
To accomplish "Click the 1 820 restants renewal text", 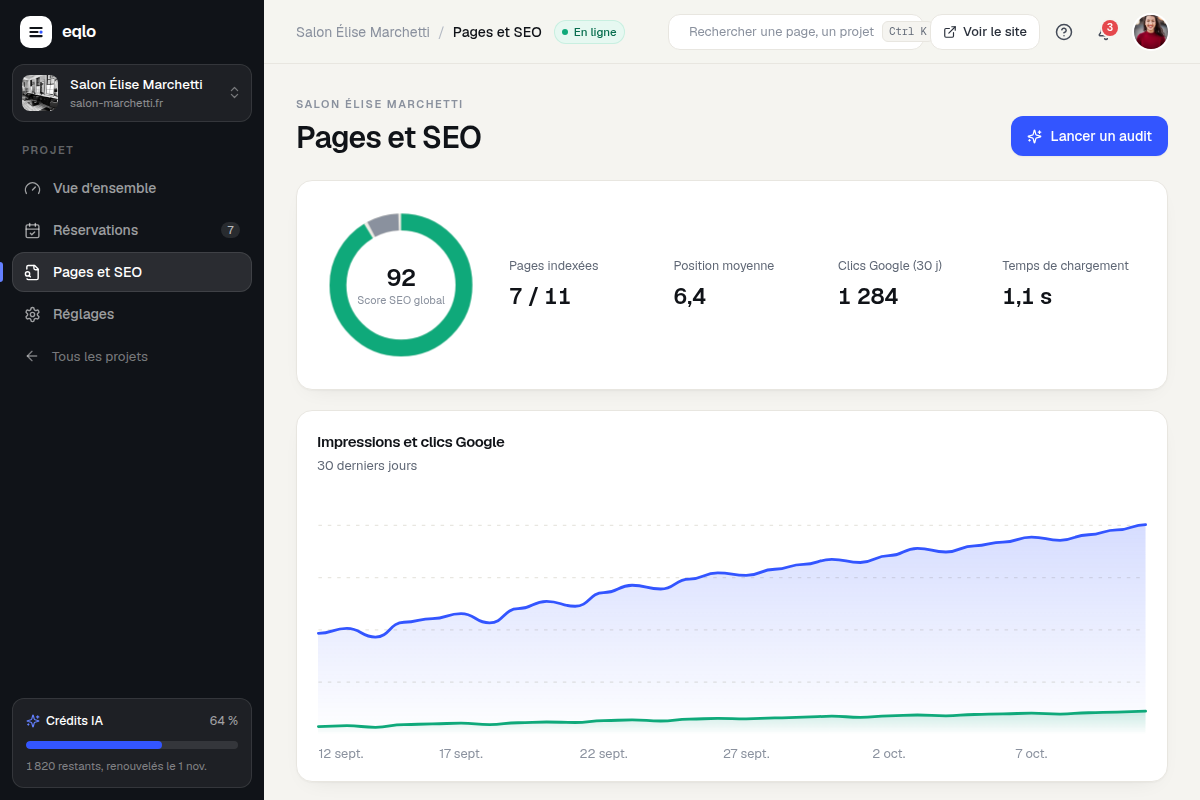I will 116,766.
